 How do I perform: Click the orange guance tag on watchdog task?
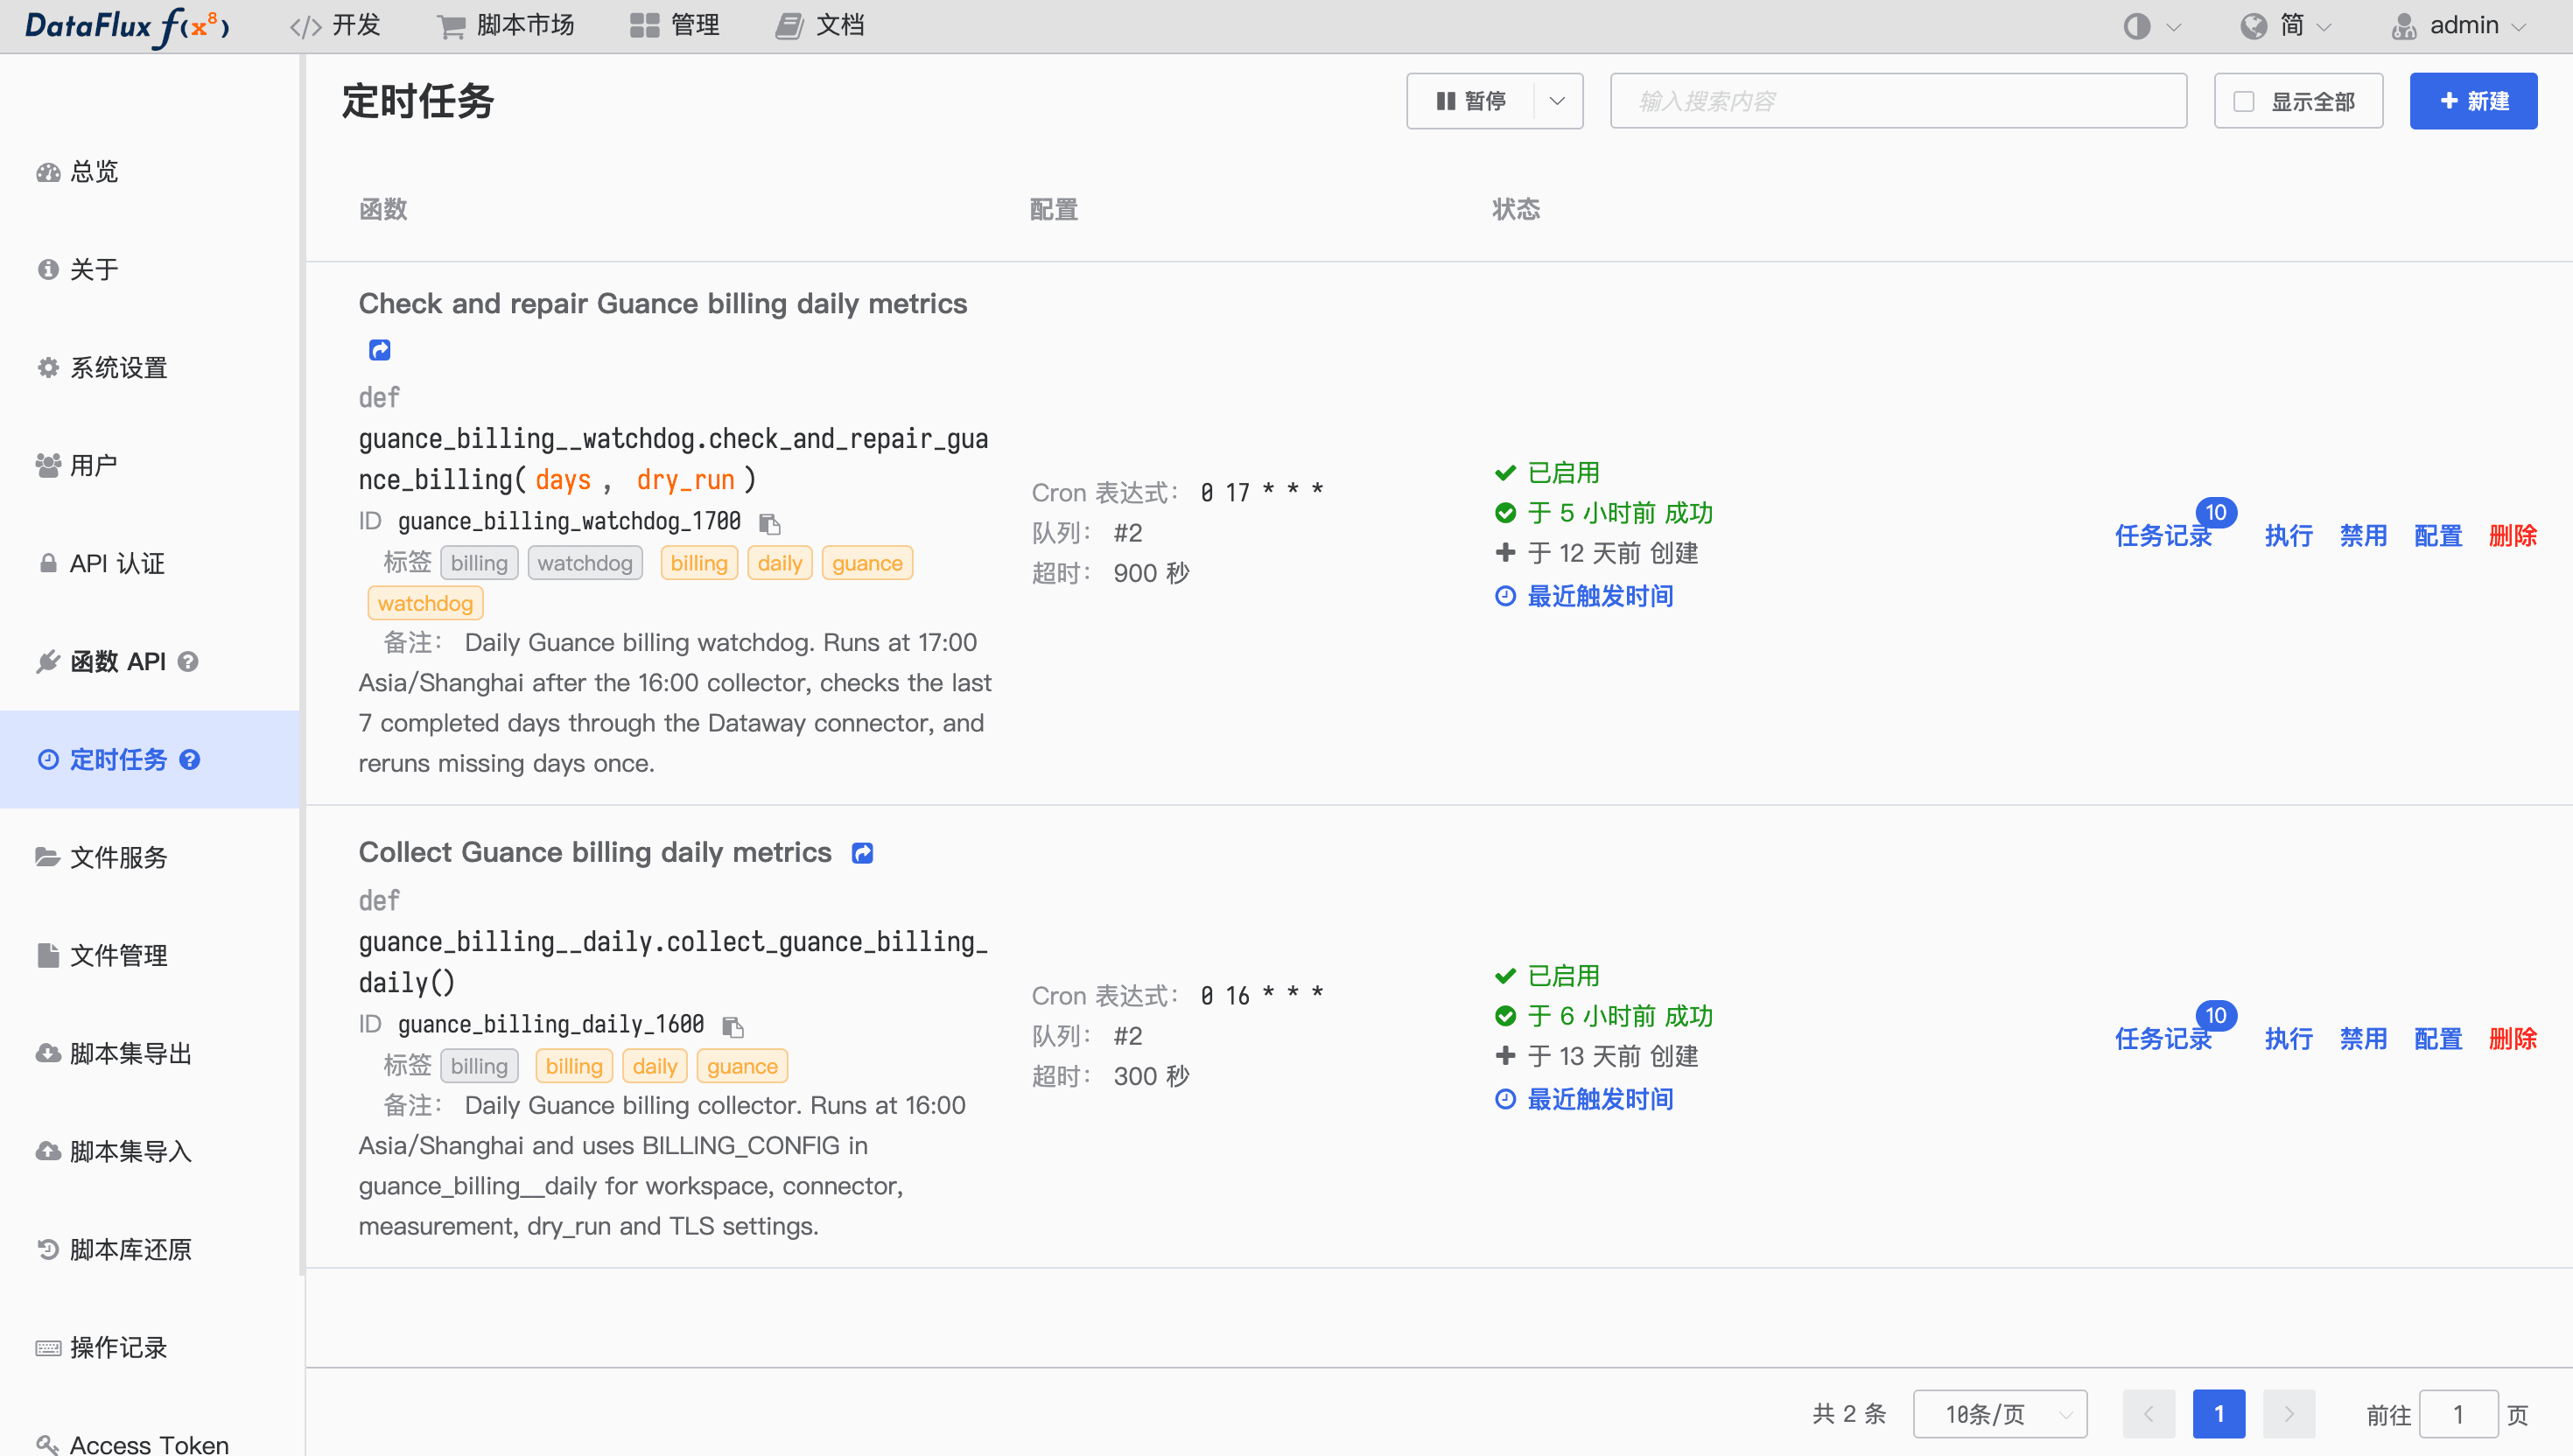pyautogui.click(x=867, y=563)
